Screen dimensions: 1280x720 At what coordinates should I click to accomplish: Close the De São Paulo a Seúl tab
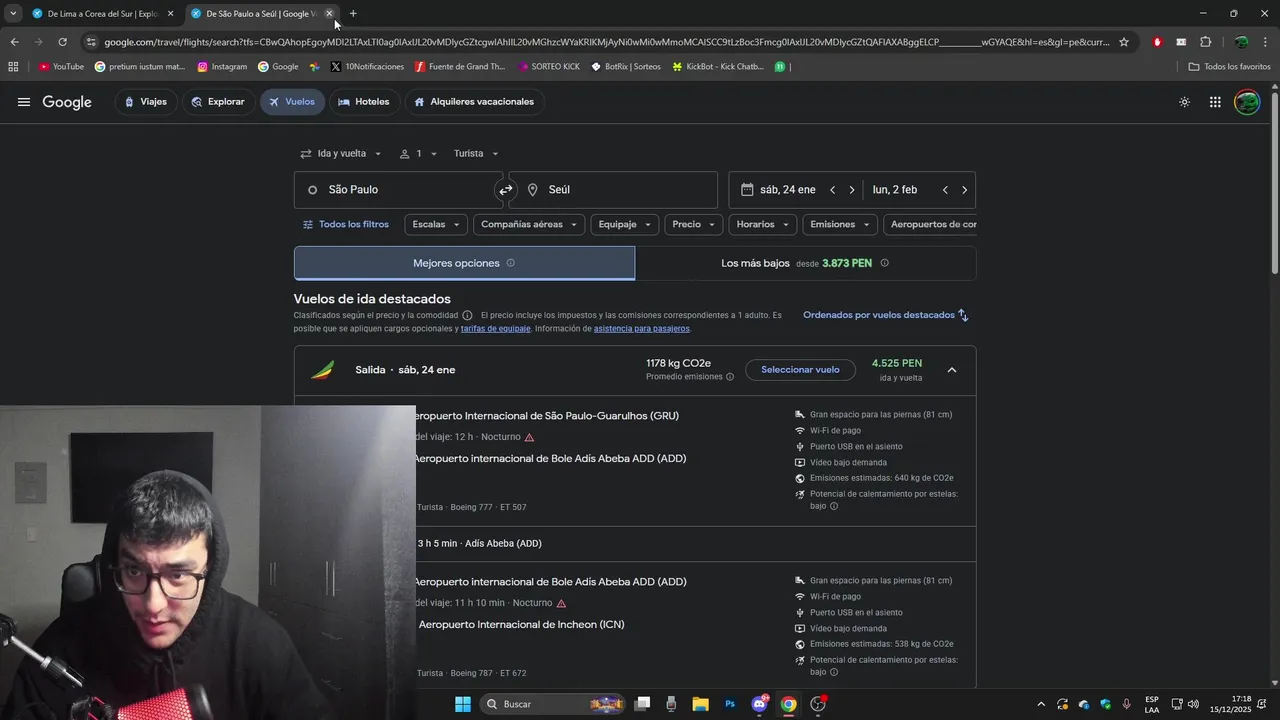(x=329, y=14)
